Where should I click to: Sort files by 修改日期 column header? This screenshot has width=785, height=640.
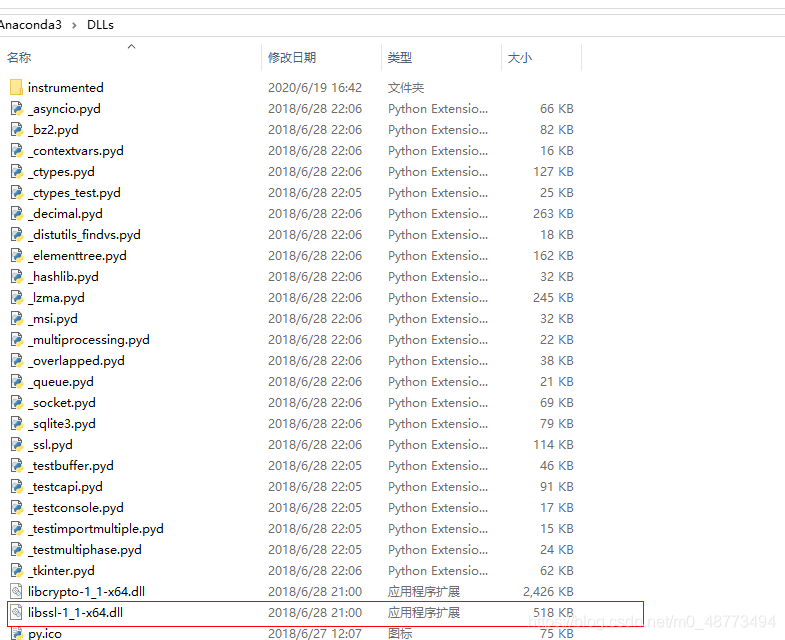[x=292, y=58]
